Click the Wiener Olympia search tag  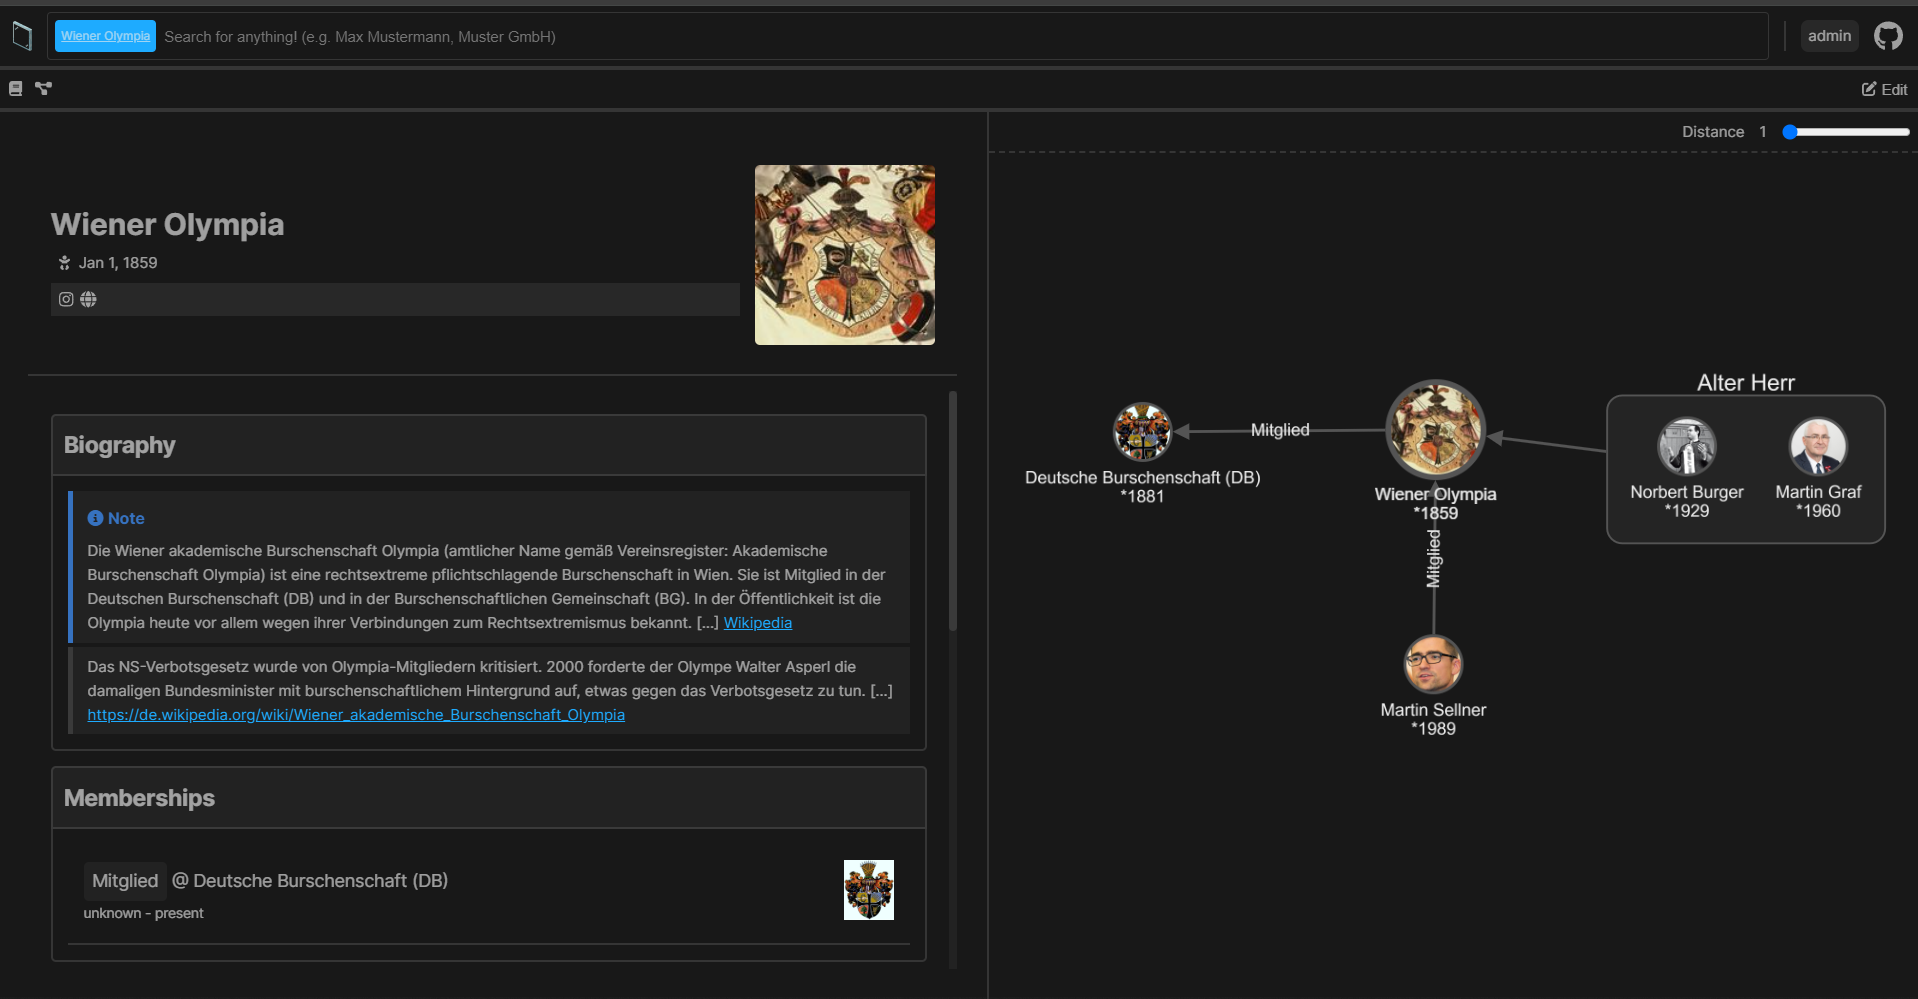point(105,36)
